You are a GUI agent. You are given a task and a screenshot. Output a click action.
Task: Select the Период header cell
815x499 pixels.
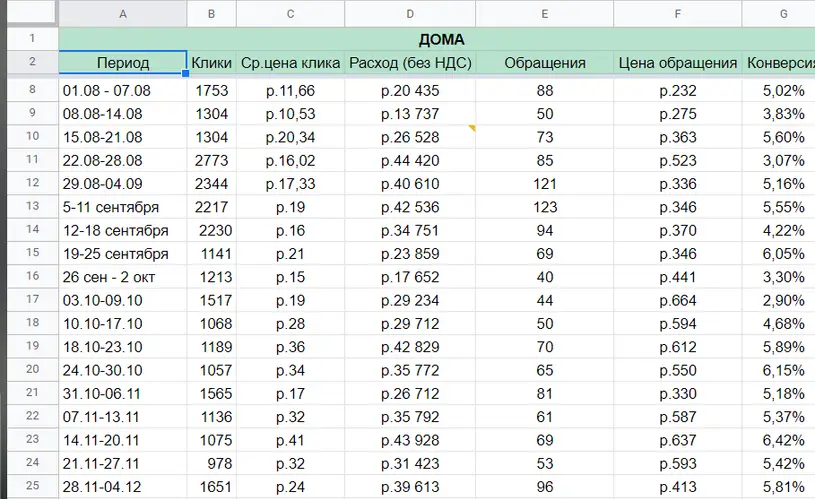click(123, 62)
